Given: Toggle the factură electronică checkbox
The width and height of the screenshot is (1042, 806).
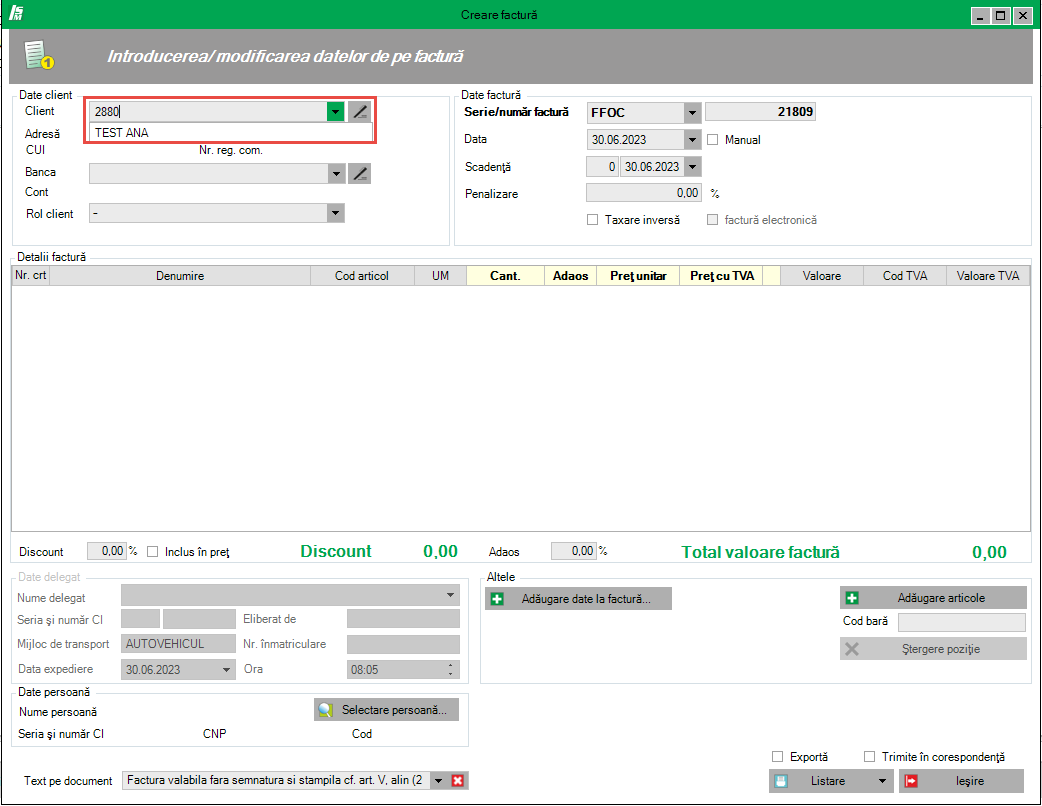Looking at the screenshot, I should 712,220.
